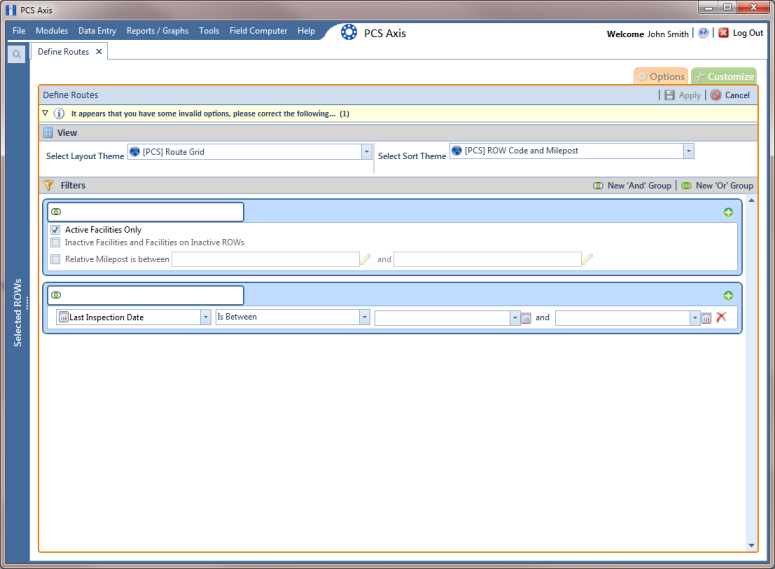This screenshot has height=569, width=775.
Task: Collapse the invalid options warning triangle
Action: [45, 113]
